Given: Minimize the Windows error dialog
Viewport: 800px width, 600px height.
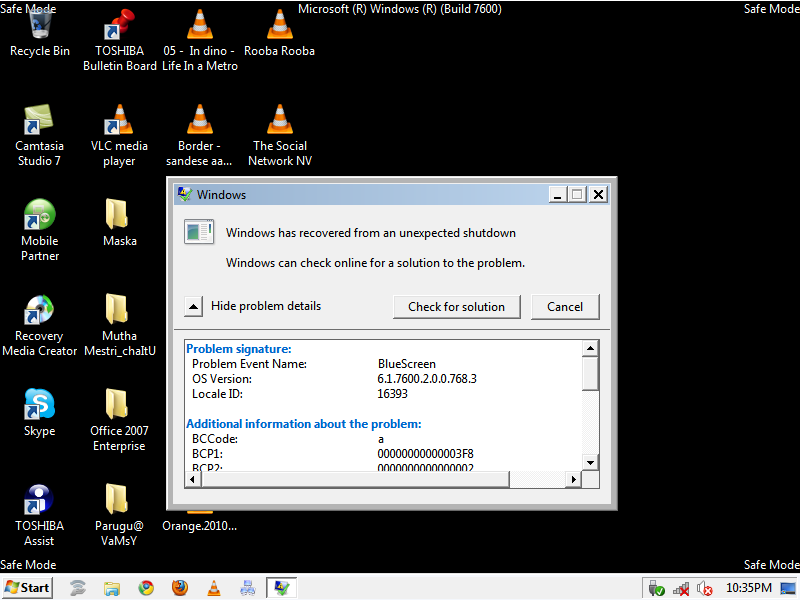Looking at the screenshot, I should [558, 194].
